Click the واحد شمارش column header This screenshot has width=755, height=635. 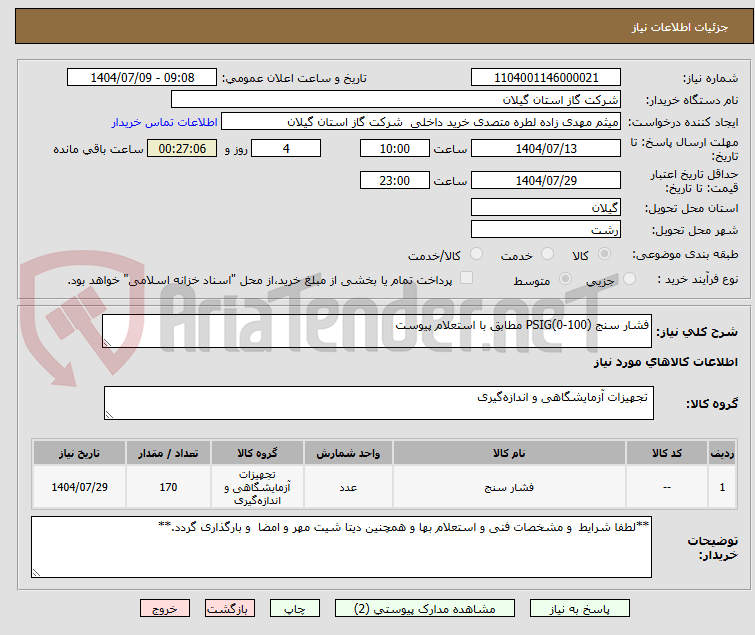348,453
